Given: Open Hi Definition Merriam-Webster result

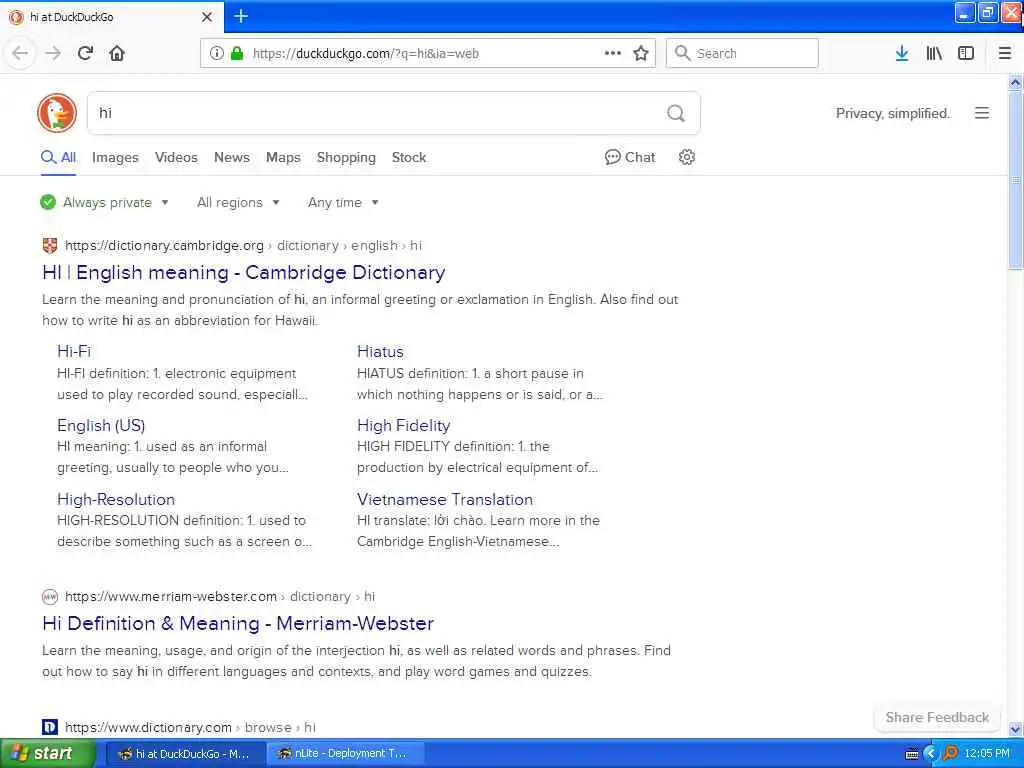Looking at the screenshot, I should pos(238,623).
